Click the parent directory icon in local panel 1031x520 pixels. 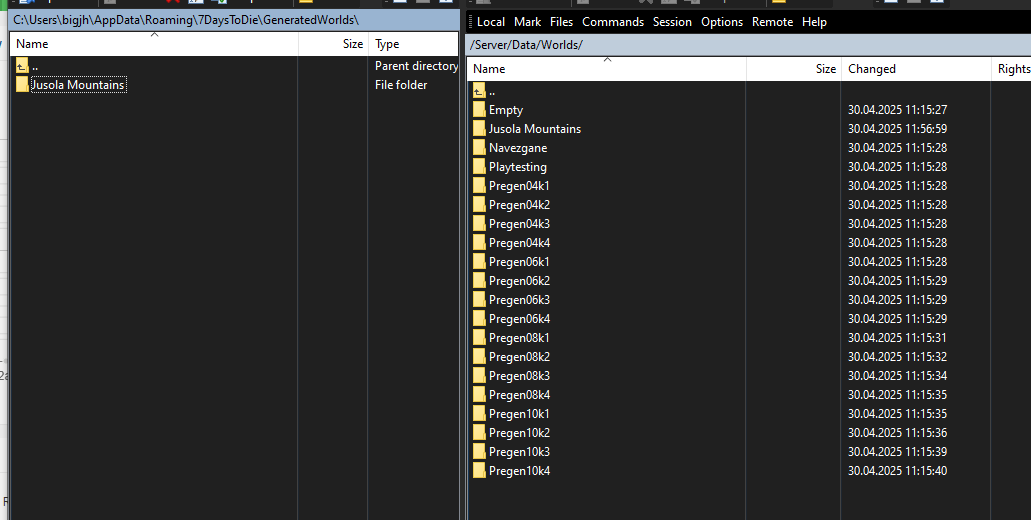22,66
